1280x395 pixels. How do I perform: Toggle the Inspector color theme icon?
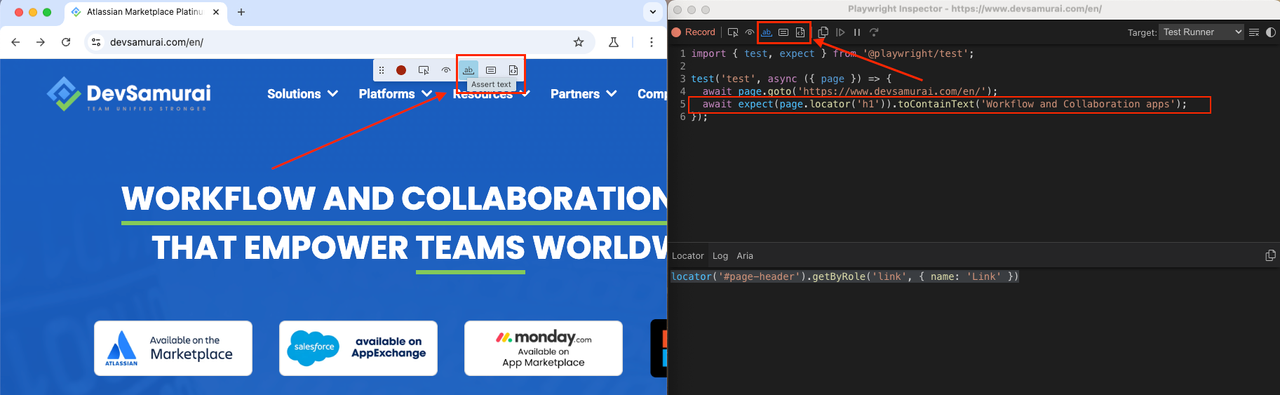1271,32
